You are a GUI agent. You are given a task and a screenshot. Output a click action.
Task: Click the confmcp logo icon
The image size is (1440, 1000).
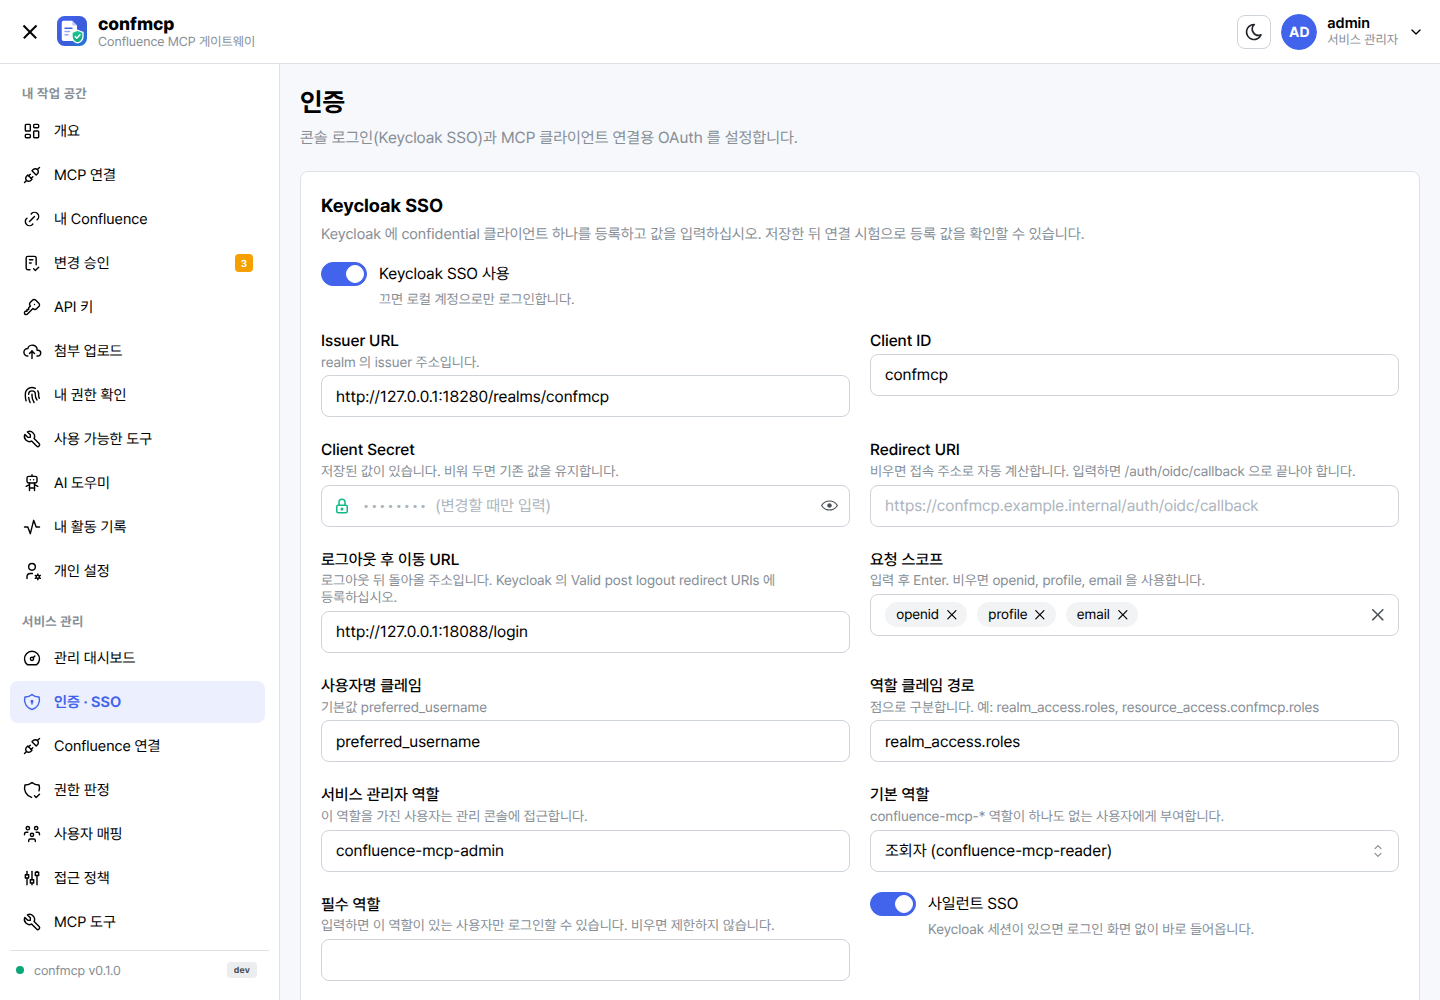[x=72, y=32]
